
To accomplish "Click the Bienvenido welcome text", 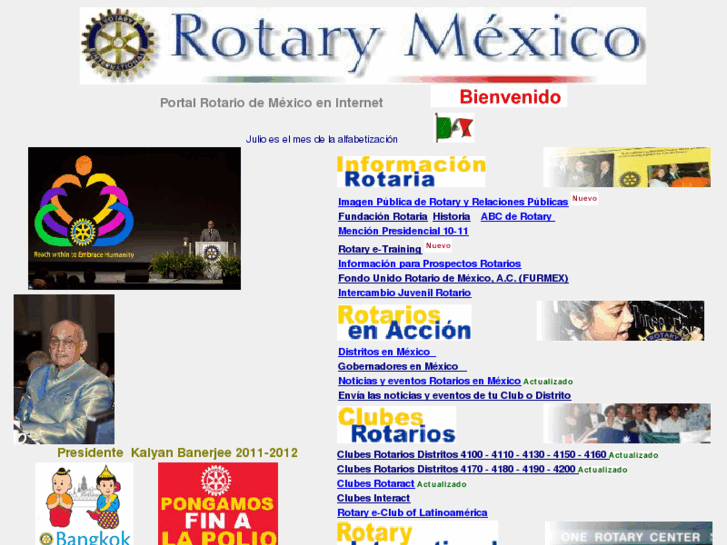I will pos(510,97).
